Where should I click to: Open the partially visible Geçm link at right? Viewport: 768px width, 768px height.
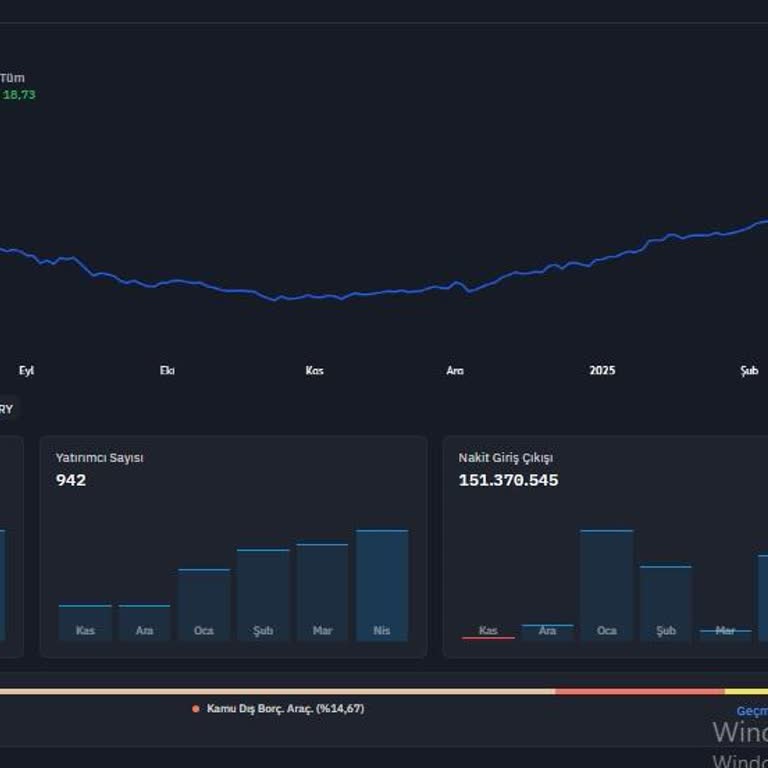click(x=752, y=711)
